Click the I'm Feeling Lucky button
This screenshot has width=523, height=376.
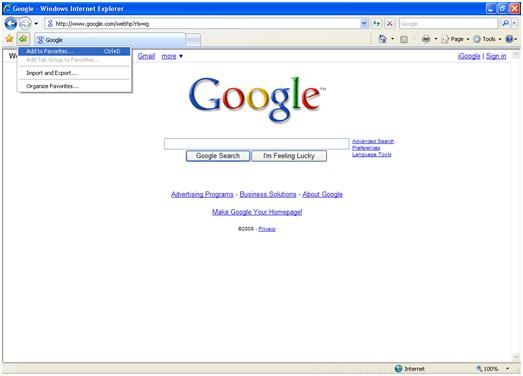coord(289,156)
